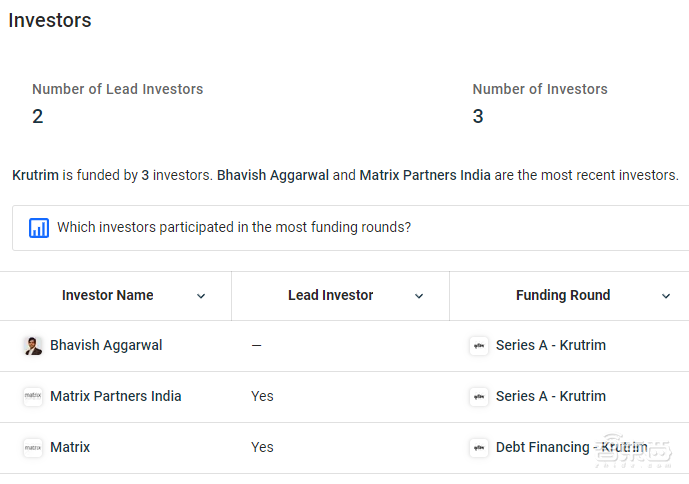689x484 pixels.
Task: Ask which investors participated in most rounds
Action: [x=234, y=228]
